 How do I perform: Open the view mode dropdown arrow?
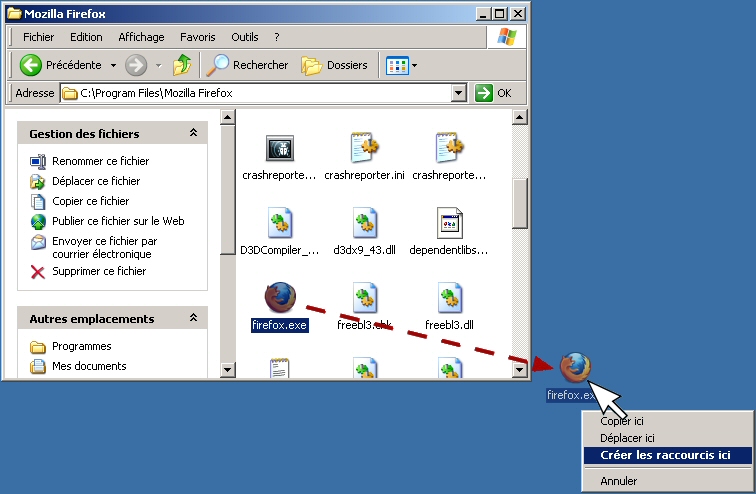click(x=414, y=66)
